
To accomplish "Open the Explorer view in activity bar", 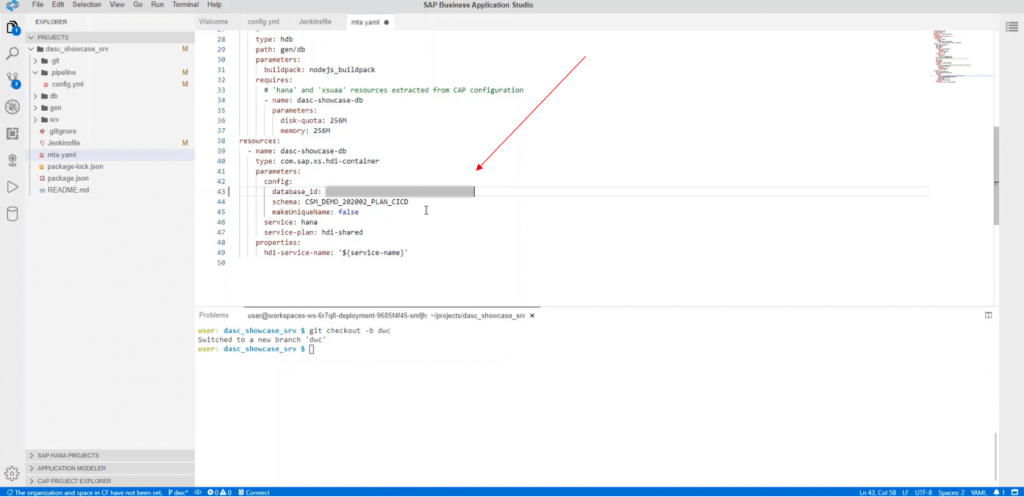I will coord(12,28).
